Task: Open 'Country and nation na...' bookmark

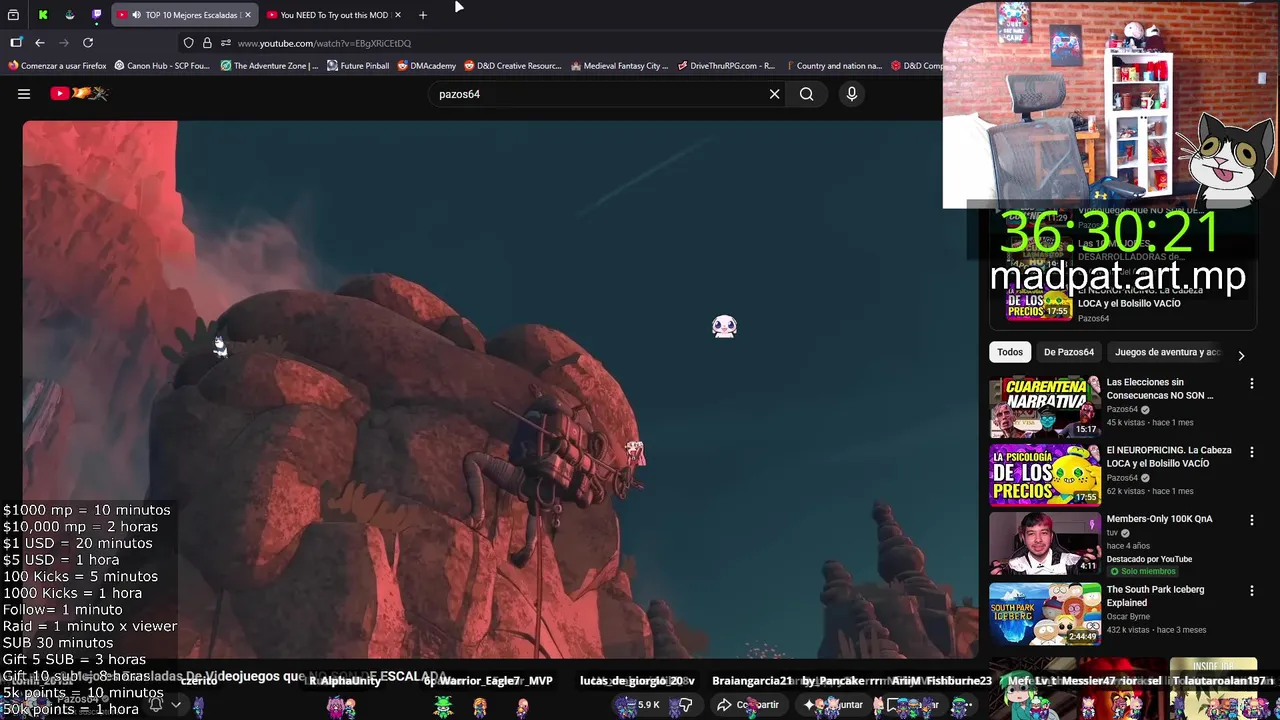Action: 833,66
